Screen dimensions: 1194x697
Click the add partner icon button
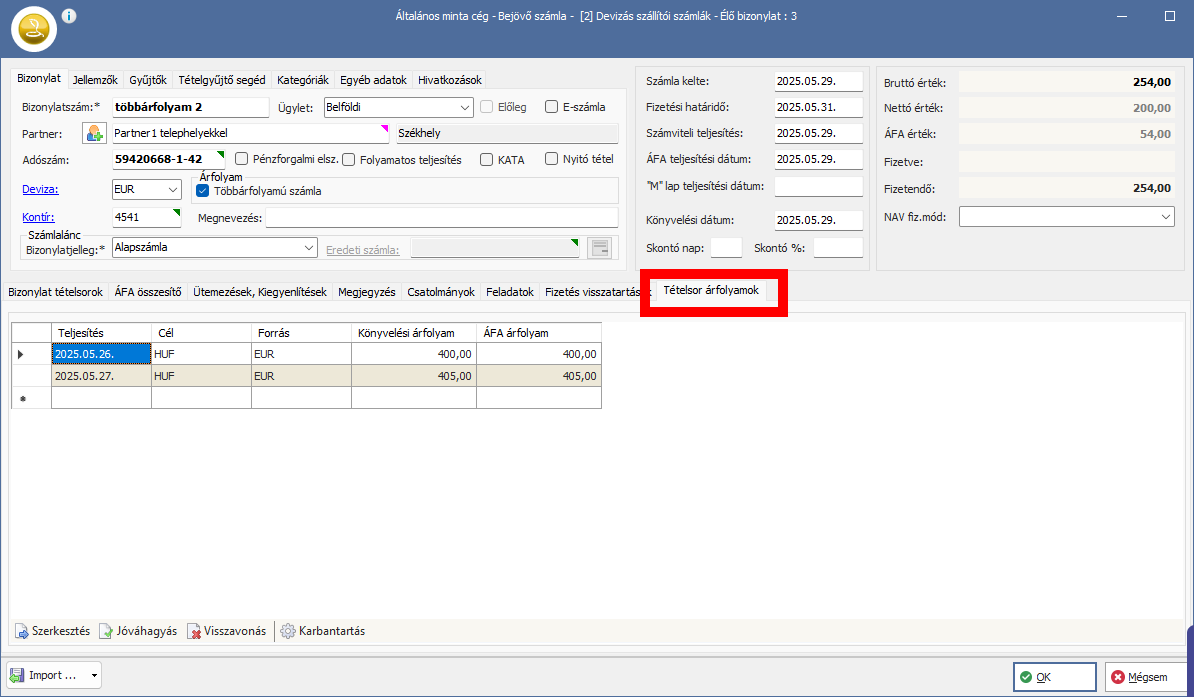pyautogui.click(x=94, y=133)
